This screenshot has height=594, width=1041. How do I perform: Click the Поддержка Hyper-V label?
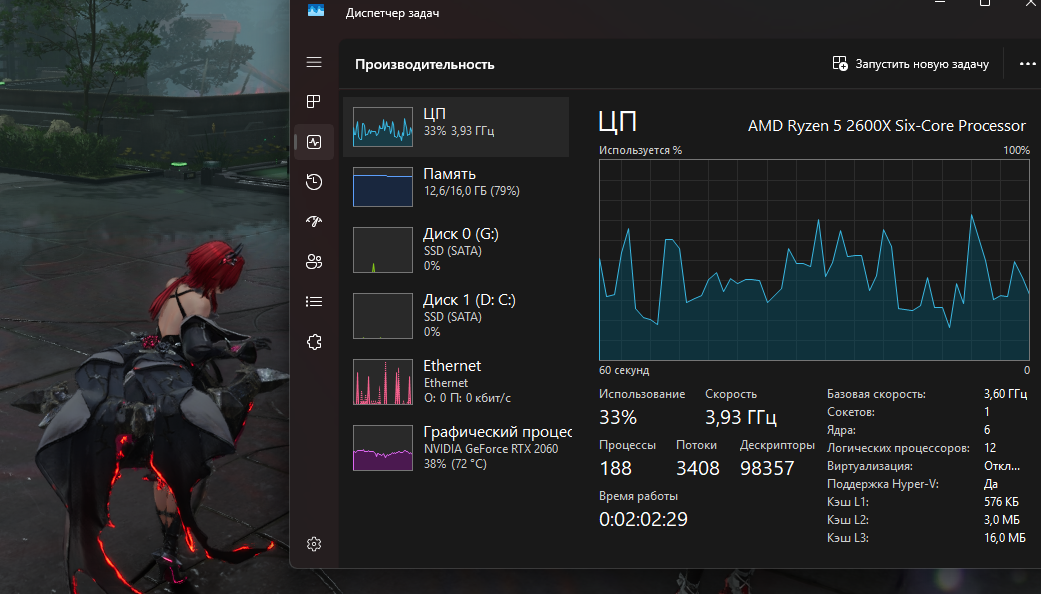coord(883,484)
